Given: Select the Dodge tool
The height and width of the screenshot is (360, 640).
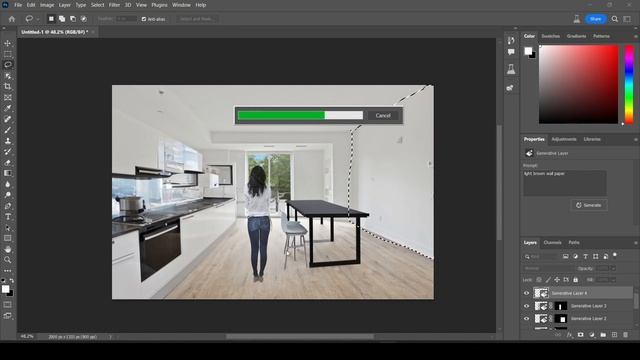Looking at the screenshot, I should 7,195.
